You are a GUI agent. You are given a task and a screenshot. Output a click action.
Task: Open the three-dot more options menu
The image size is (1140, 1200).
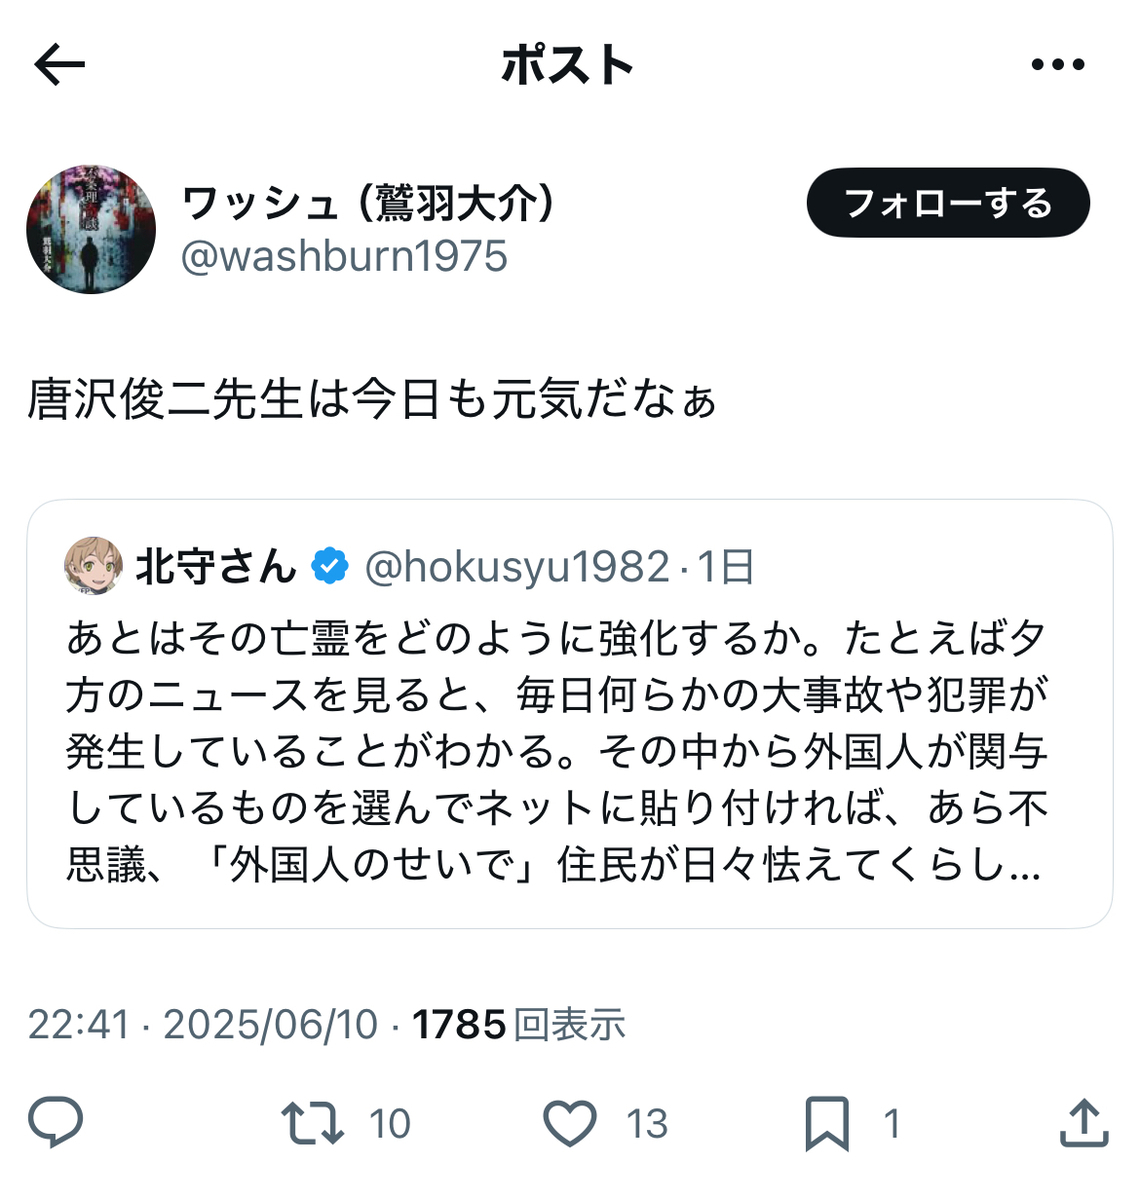coord(1057,66)
